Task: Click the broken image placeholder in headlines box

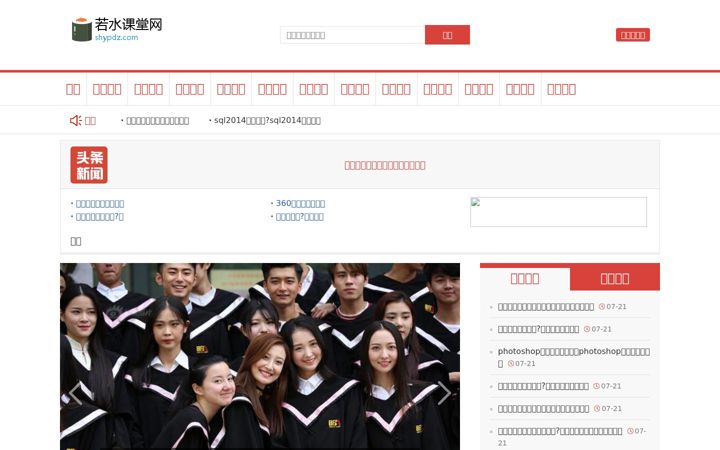Action: point(558,212)
